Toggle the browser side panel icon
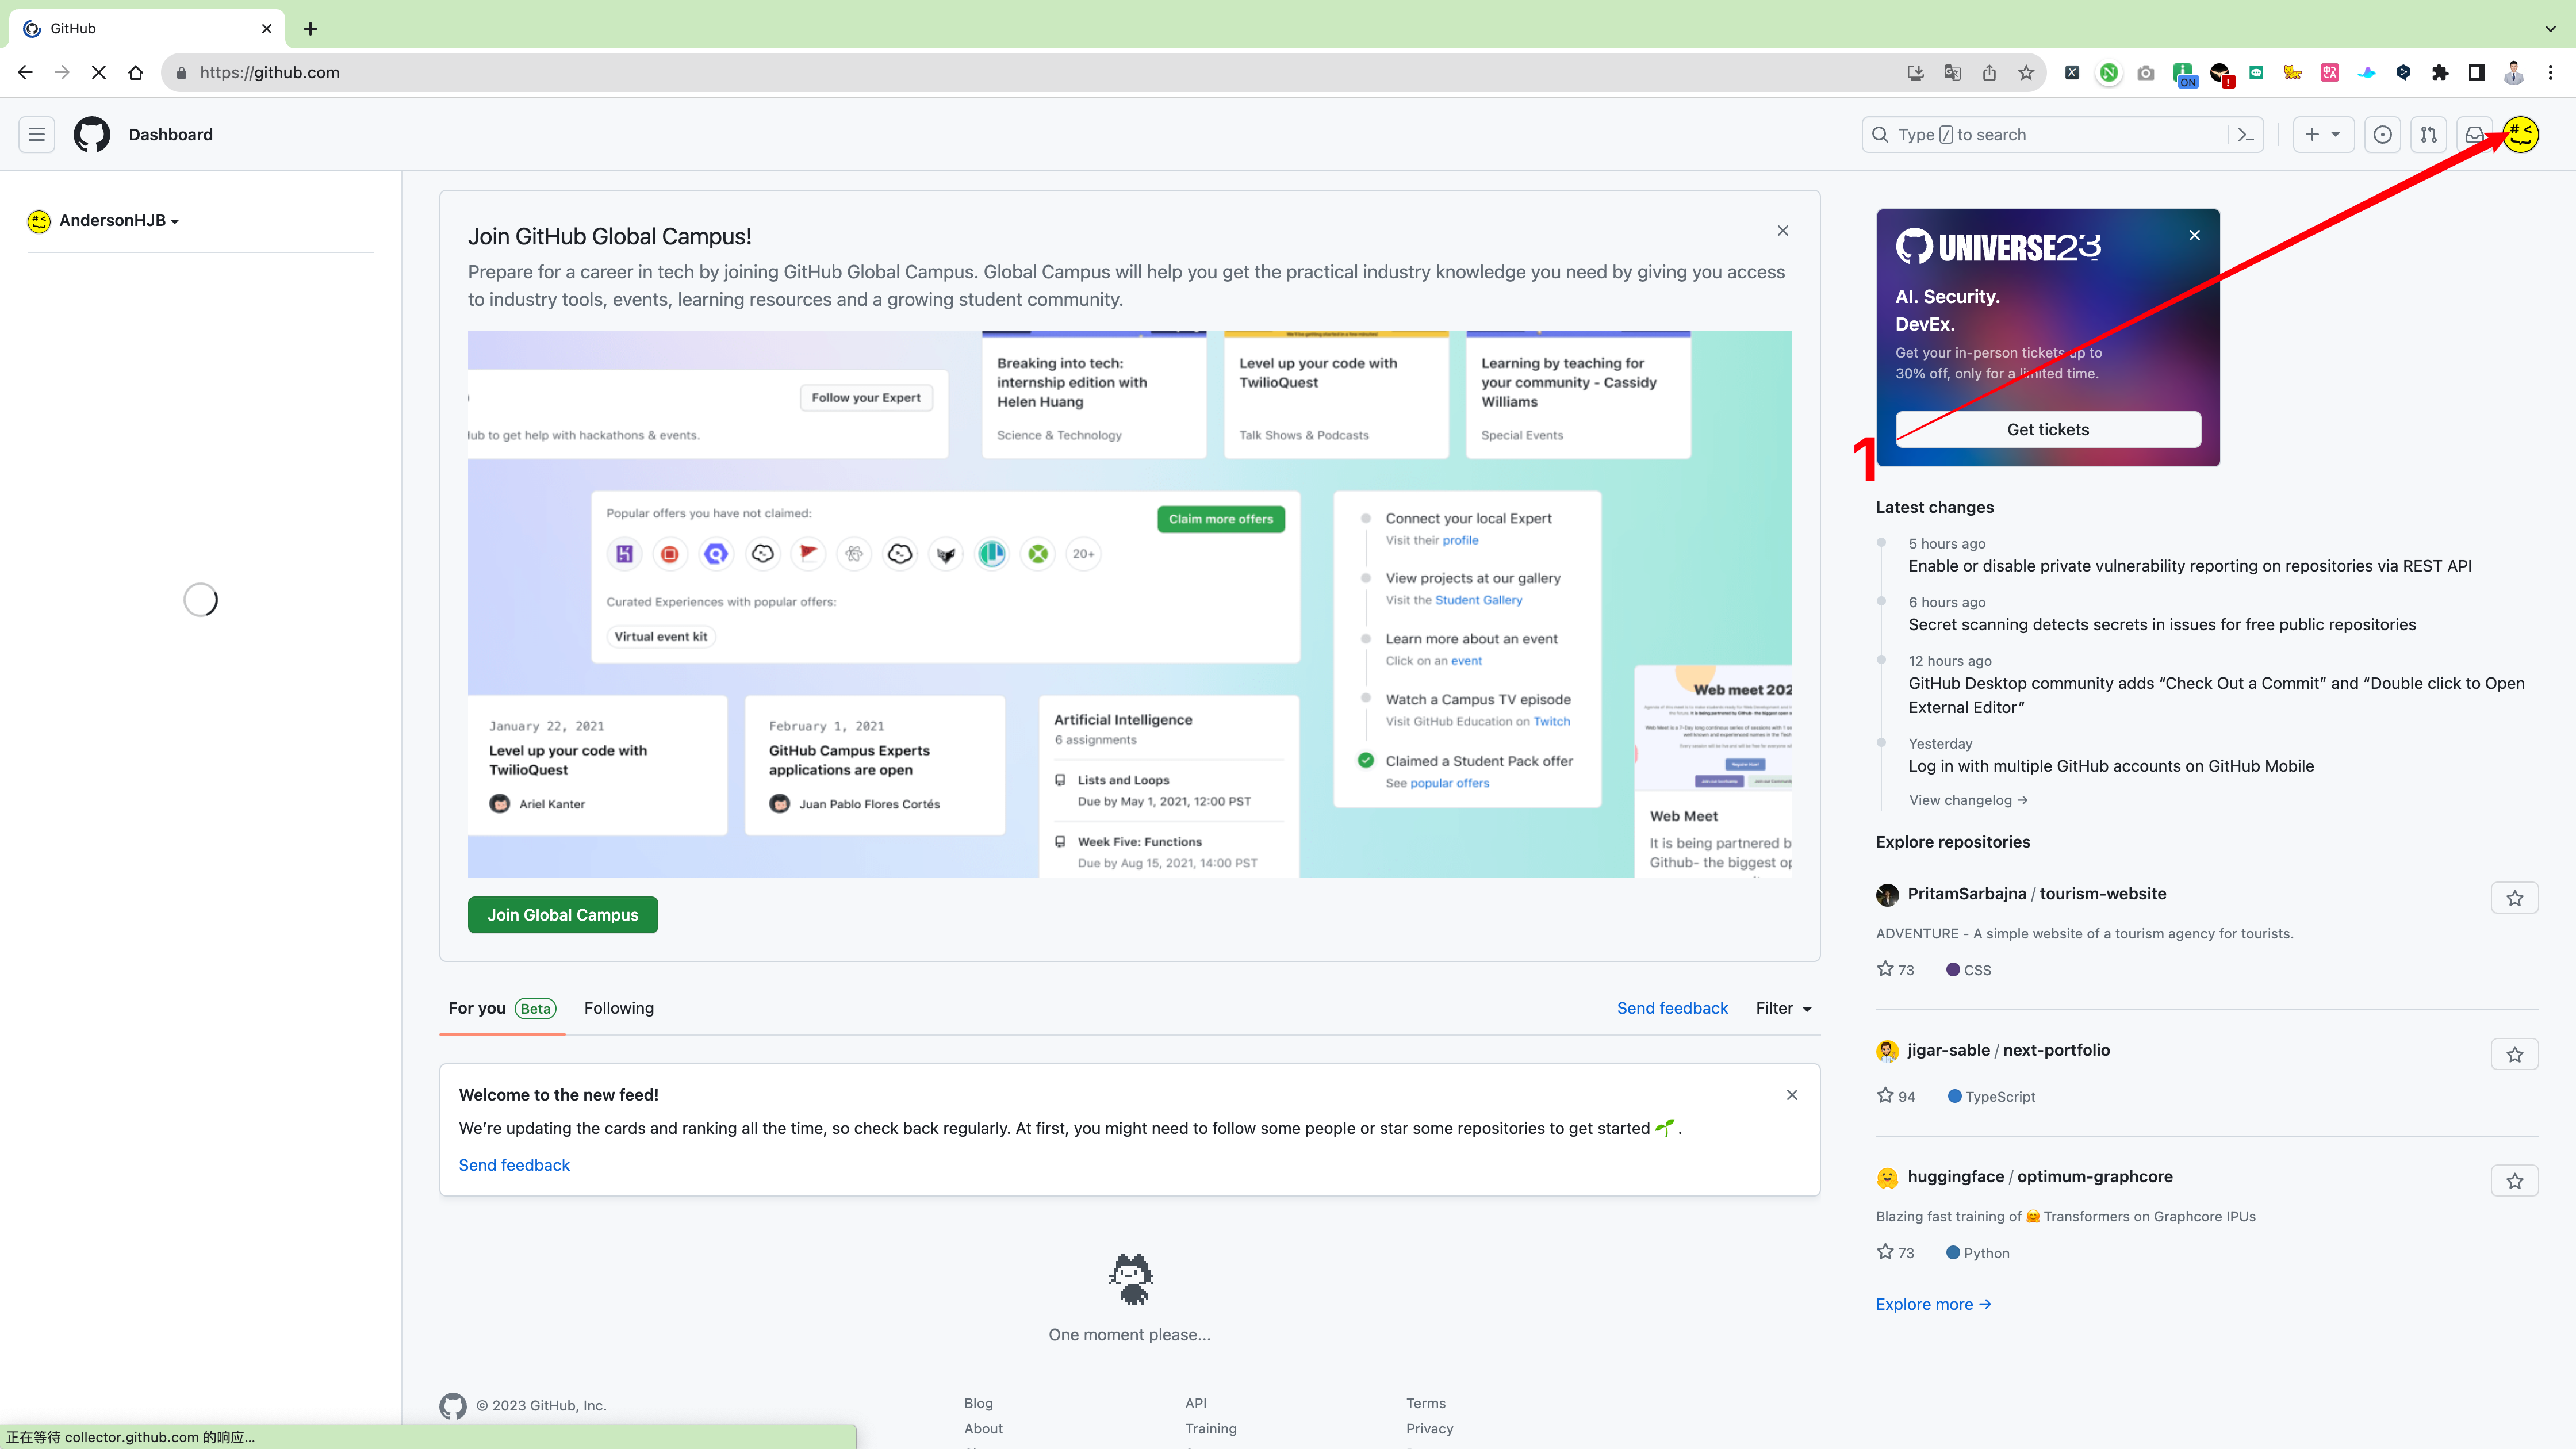 tap(2477, 72)
